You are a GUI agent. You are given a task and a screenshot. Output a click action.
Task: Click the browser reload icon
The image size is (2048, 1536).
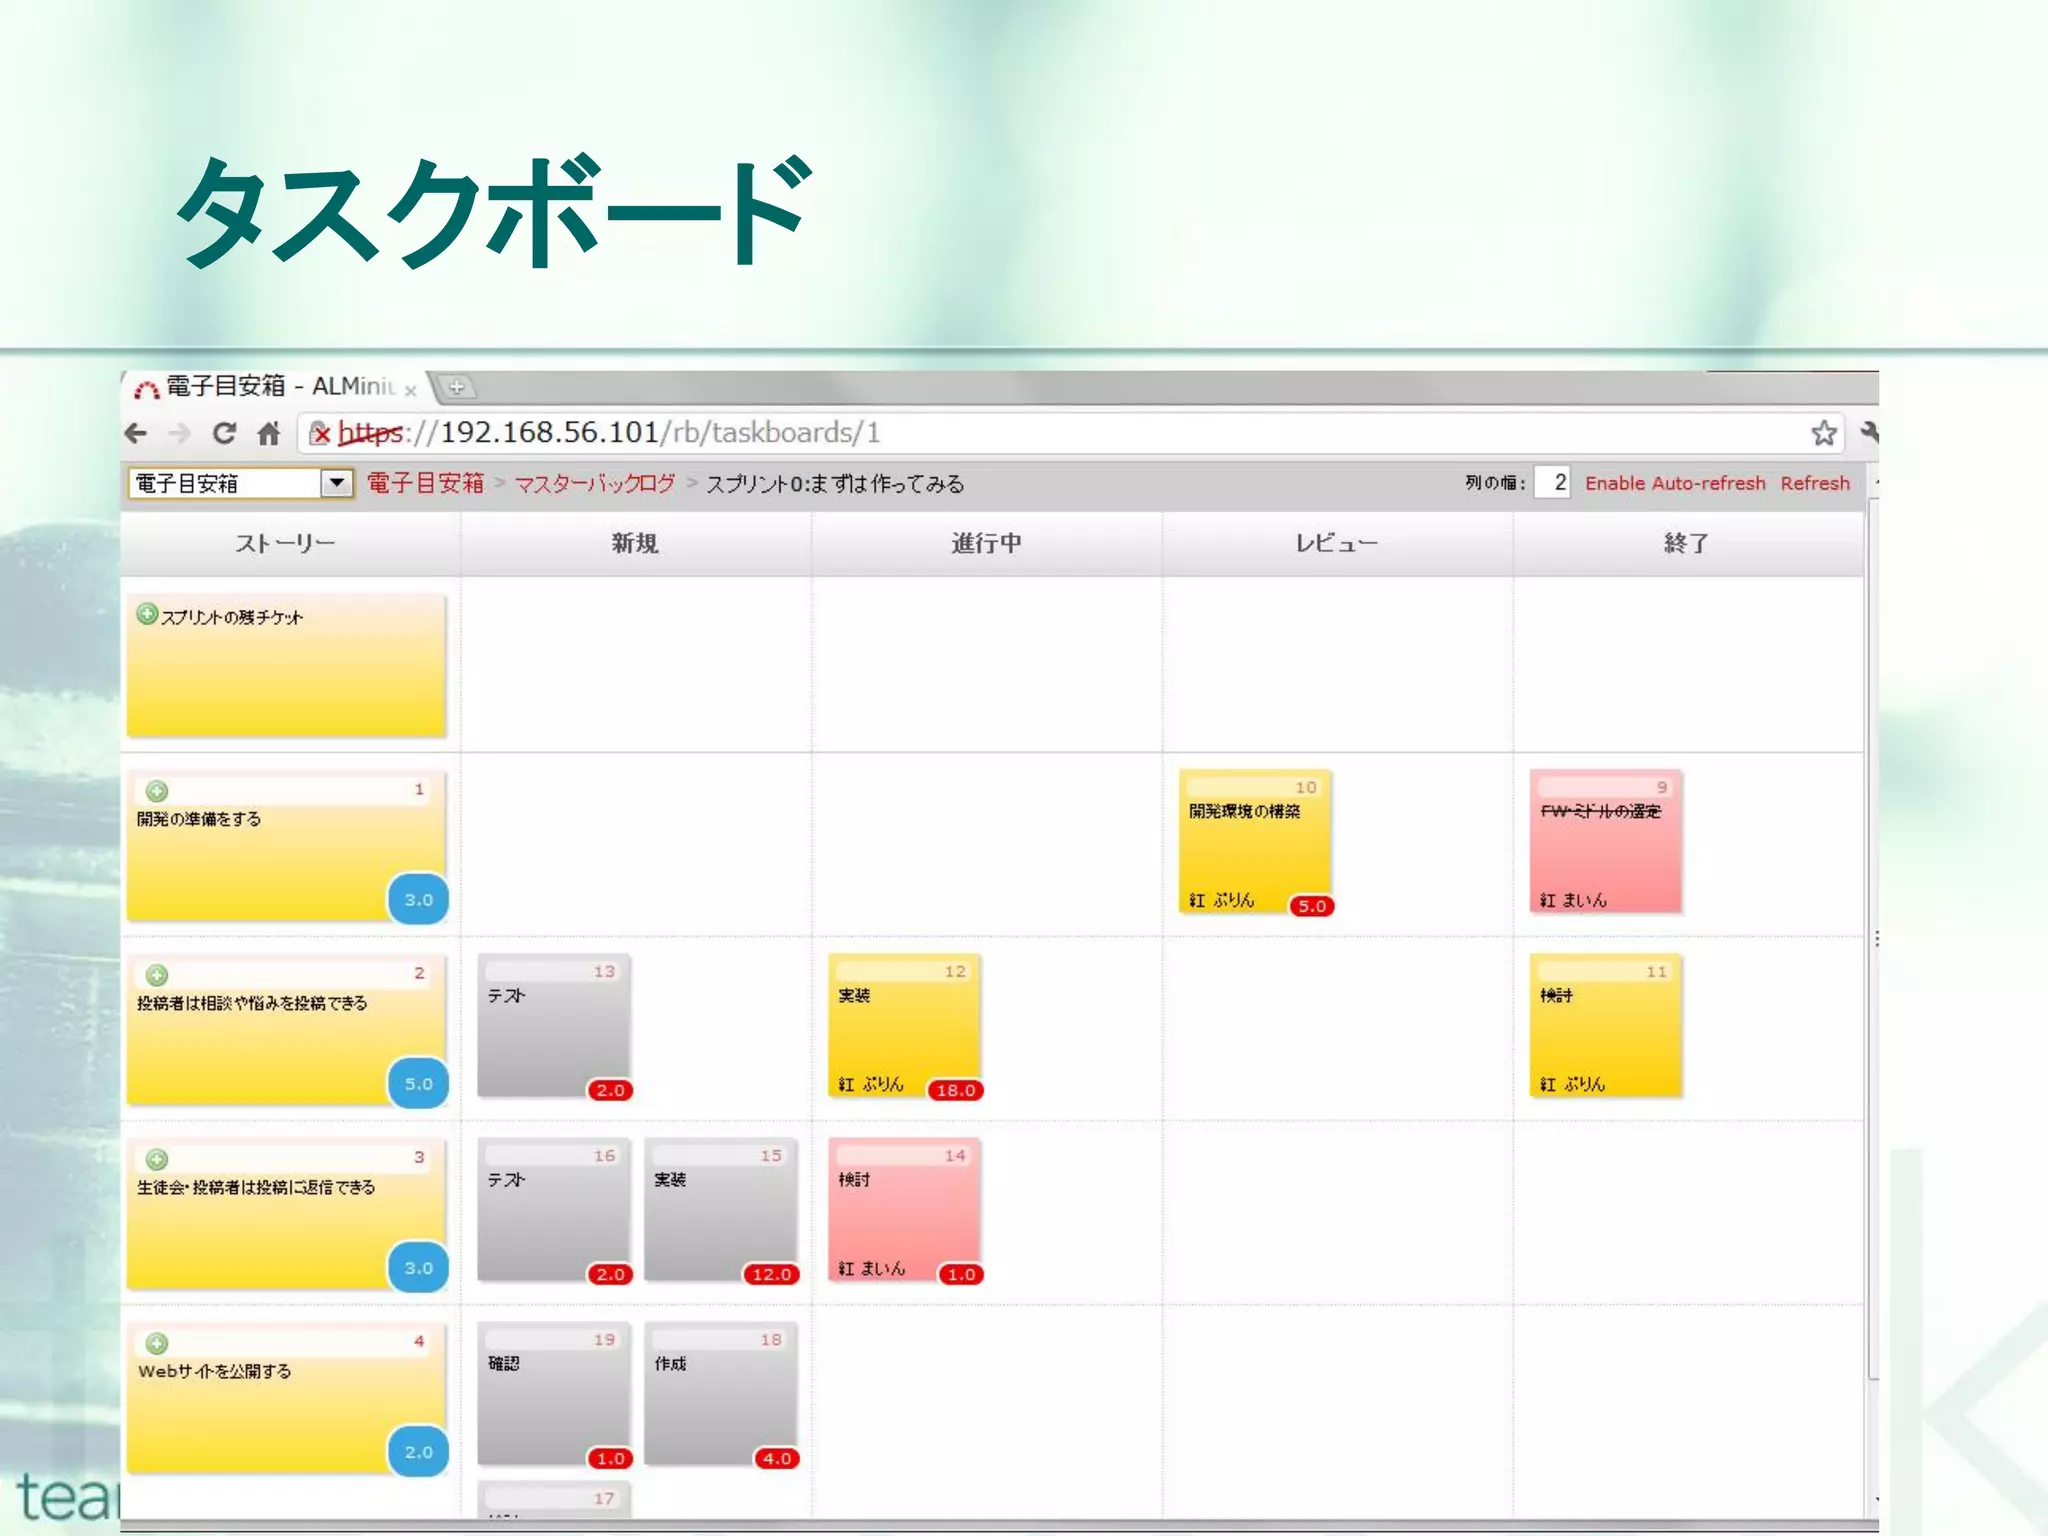click(224, 433)
